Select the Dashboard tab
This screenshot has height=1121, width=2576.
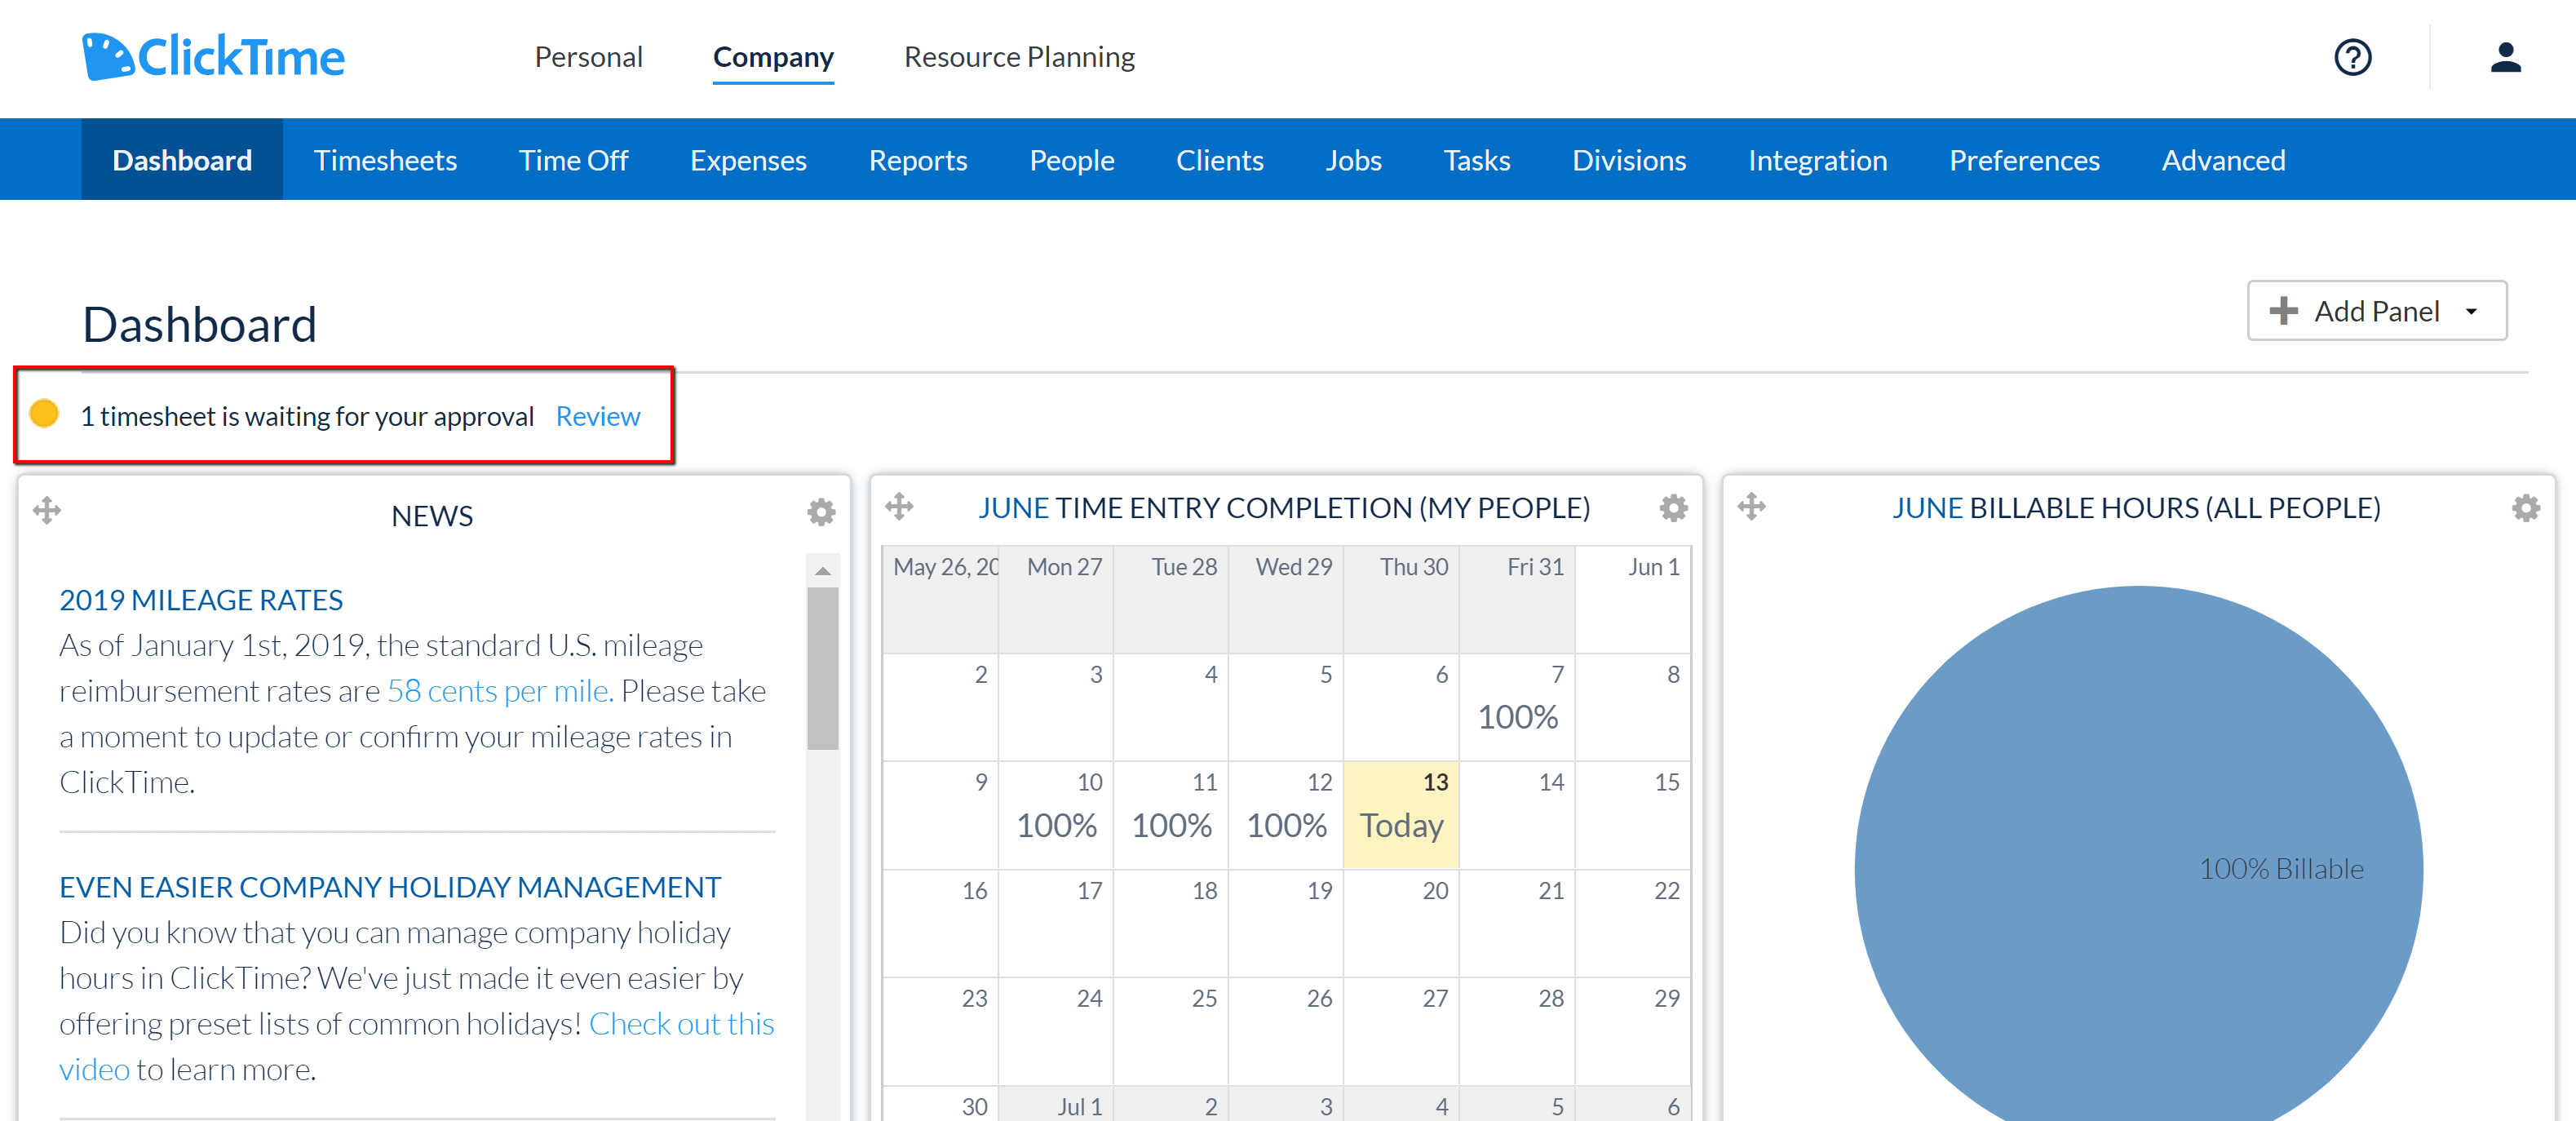point(182,160)
